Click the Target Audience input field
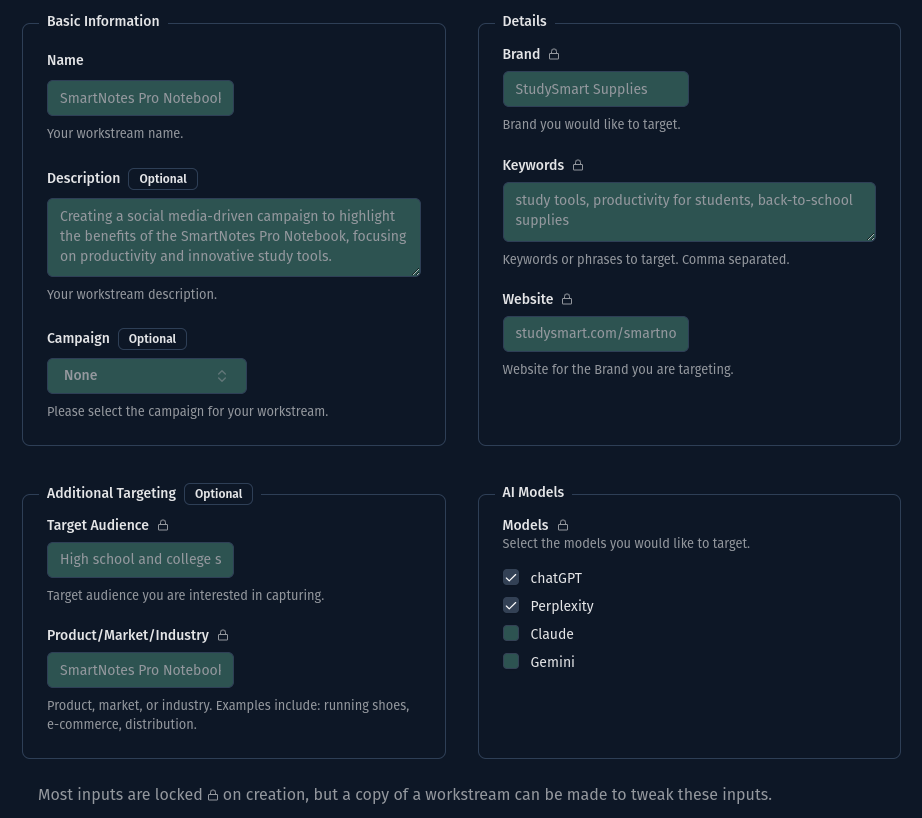The image size is (922, 818). point(140,560)
